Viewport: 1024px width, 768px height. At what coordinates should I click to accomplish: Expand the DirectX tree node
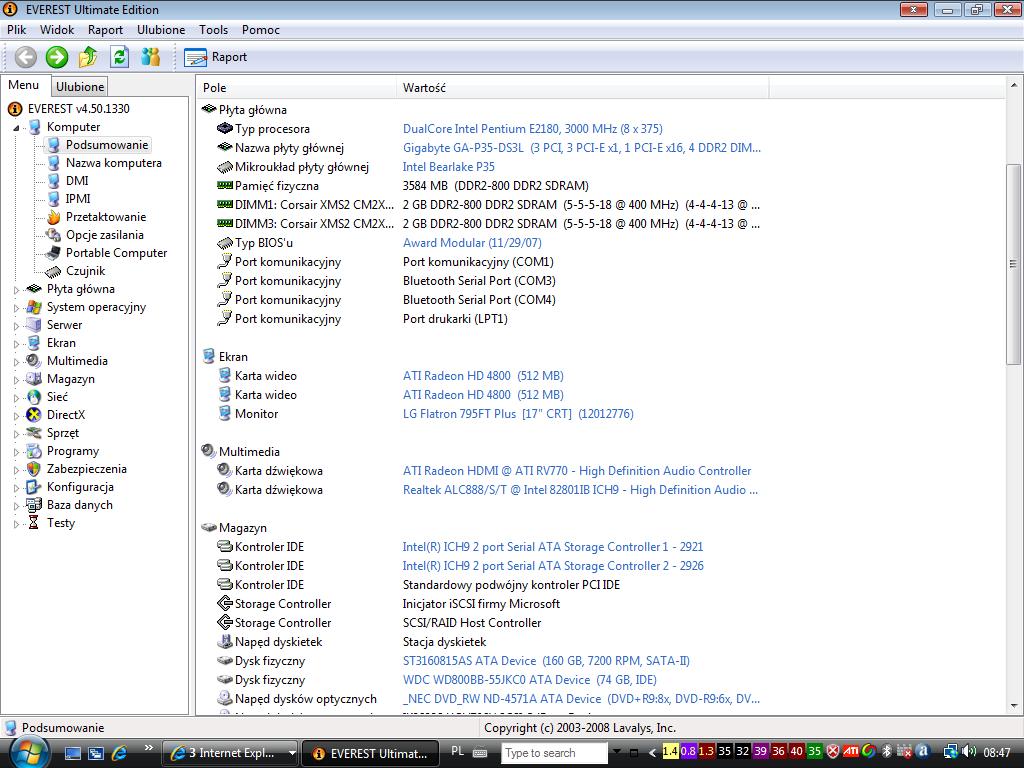[x=17, y=416]
